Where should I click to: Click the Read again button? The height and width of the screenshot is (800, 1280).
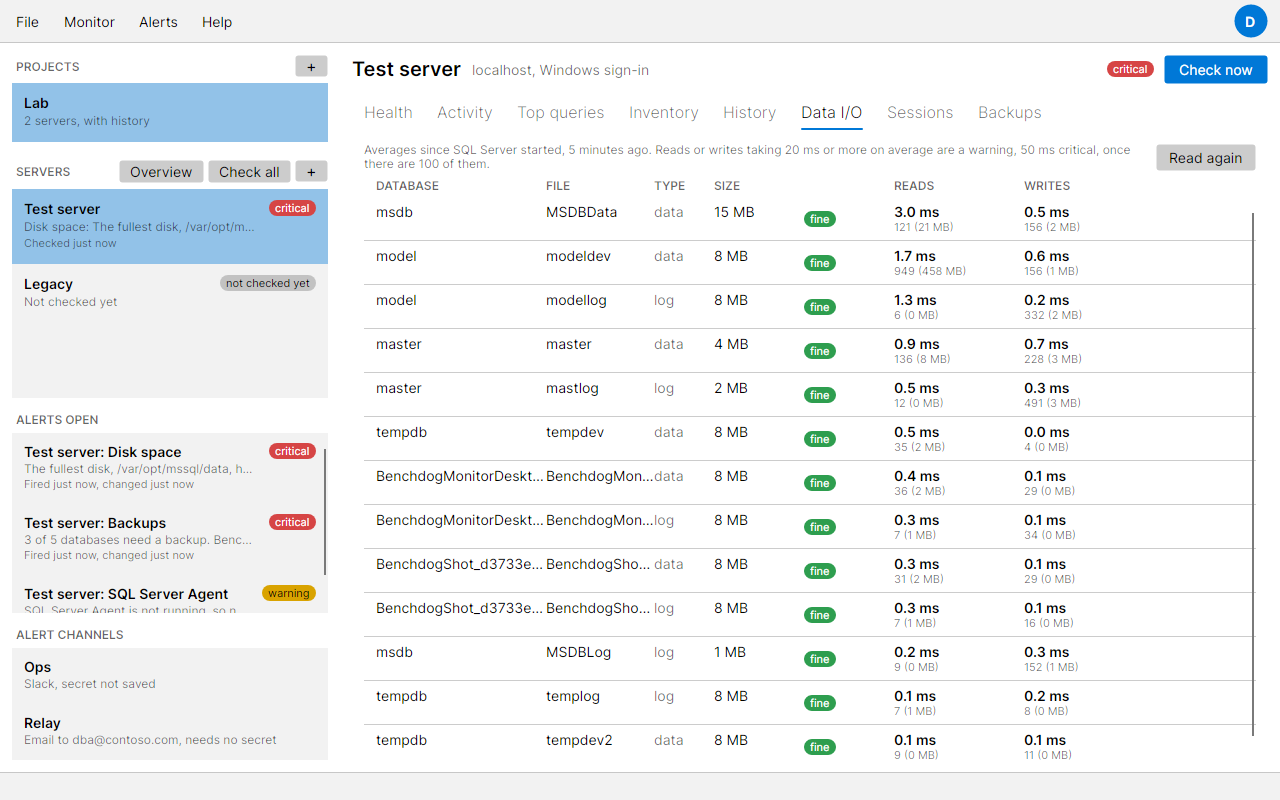1205,157
